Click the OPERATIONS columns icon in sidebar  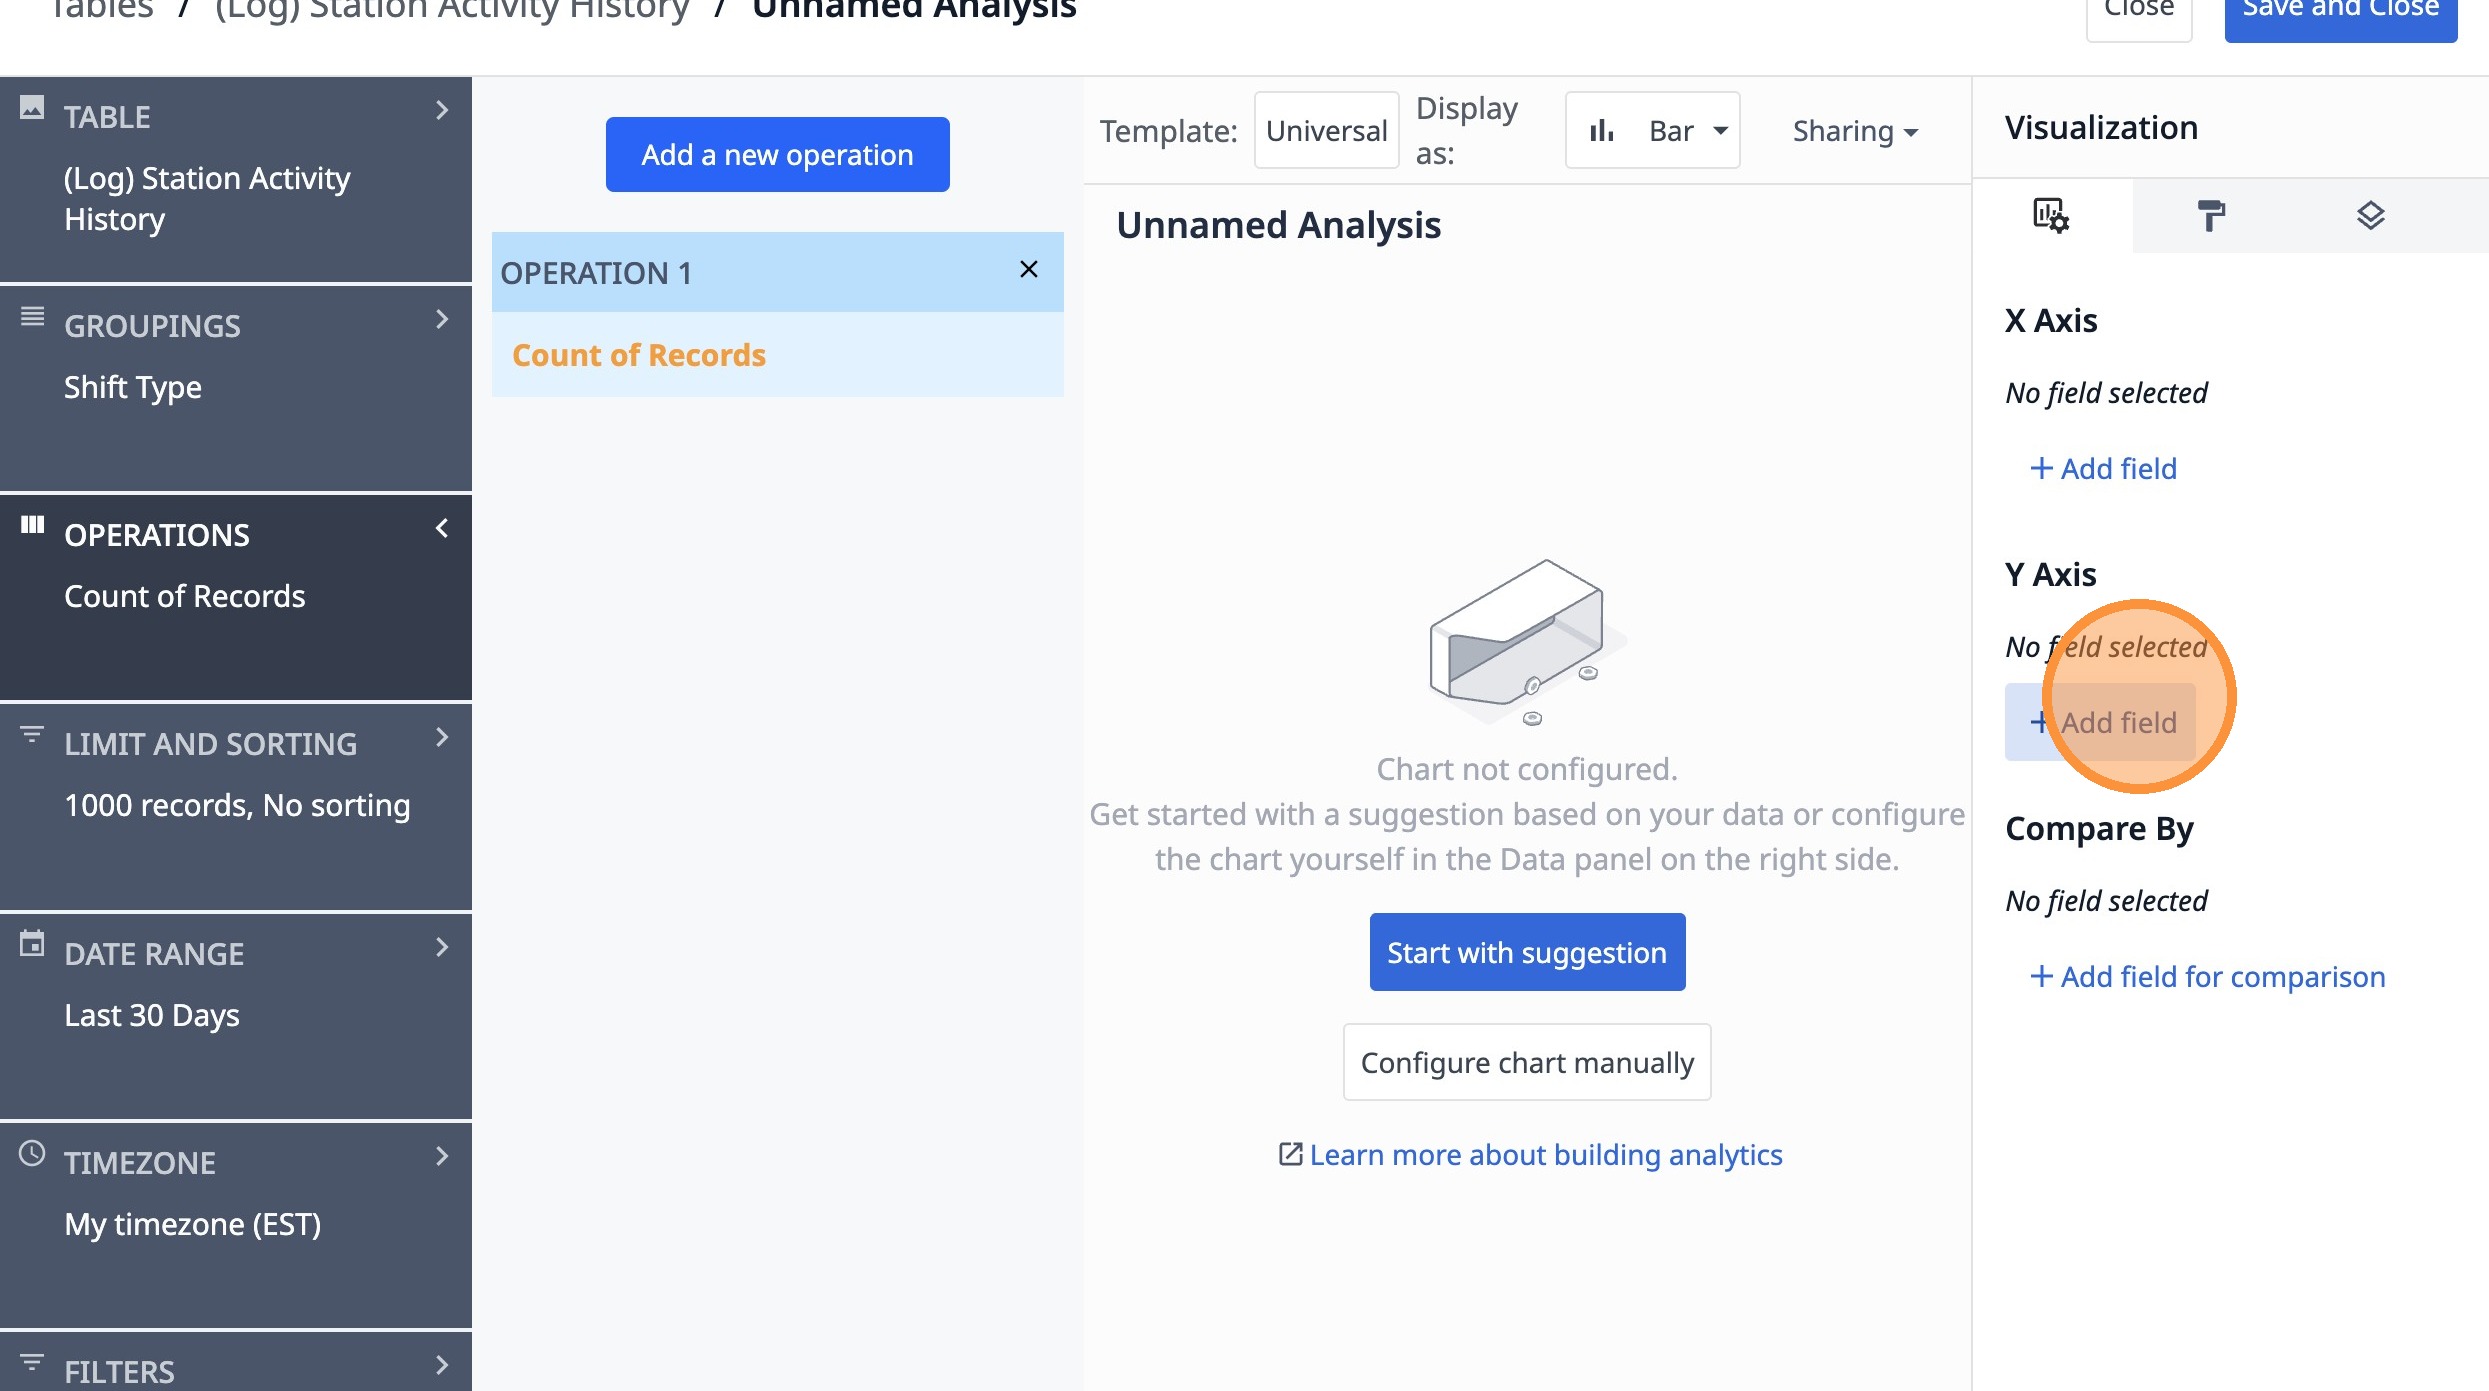pyautogui.click(x=32, y=525)
